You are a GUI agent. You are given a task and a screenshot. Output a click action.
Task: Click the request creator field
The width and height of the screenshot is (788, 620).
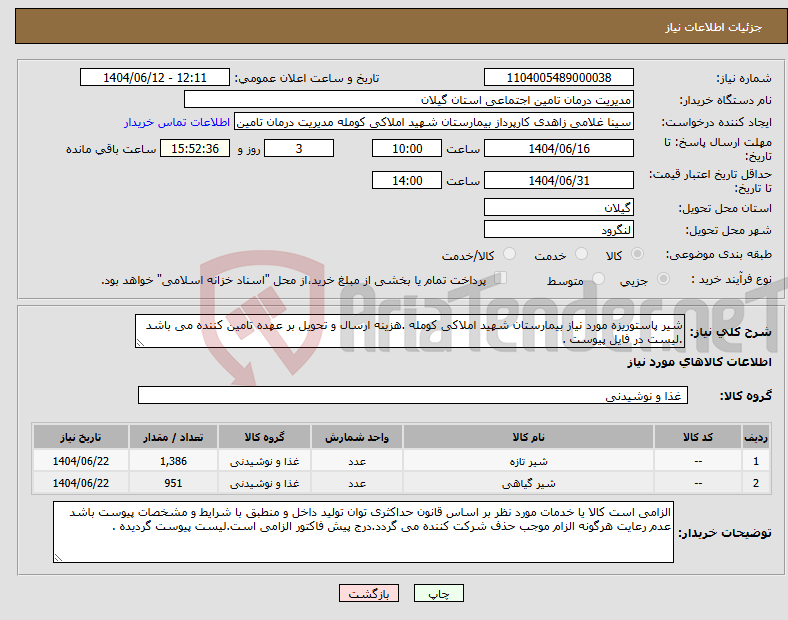434,122
